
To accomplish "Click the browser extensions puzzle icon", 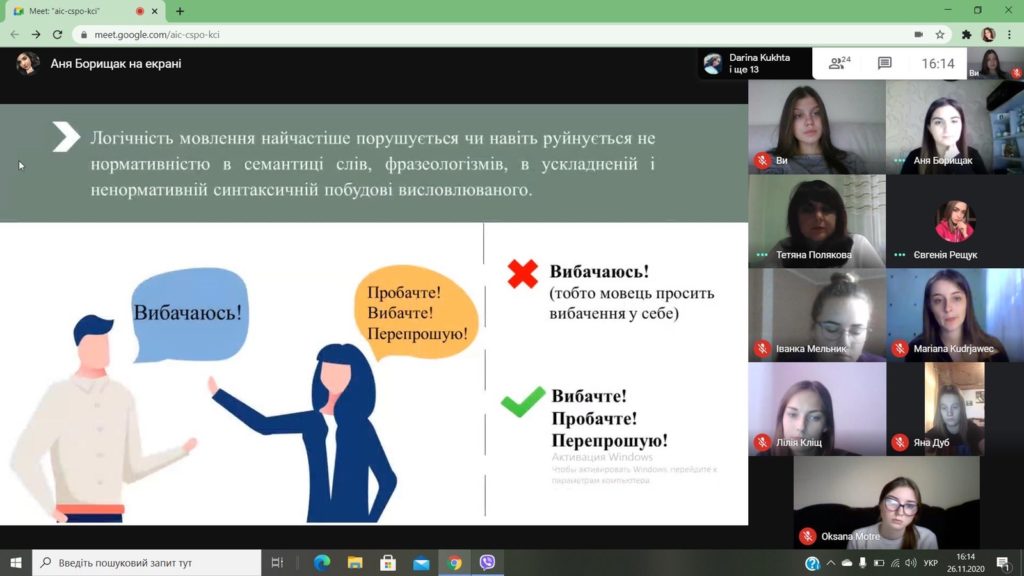I will click(966, 35).
